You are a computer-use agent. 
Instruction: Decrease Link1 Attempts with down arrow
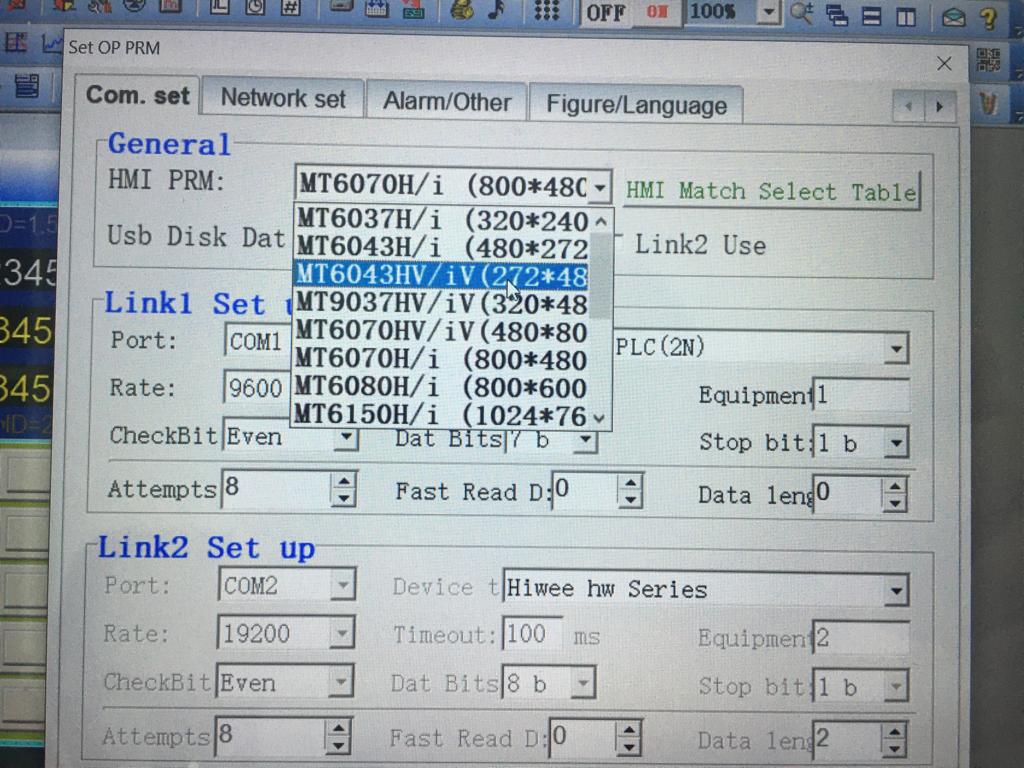(344, 499)
